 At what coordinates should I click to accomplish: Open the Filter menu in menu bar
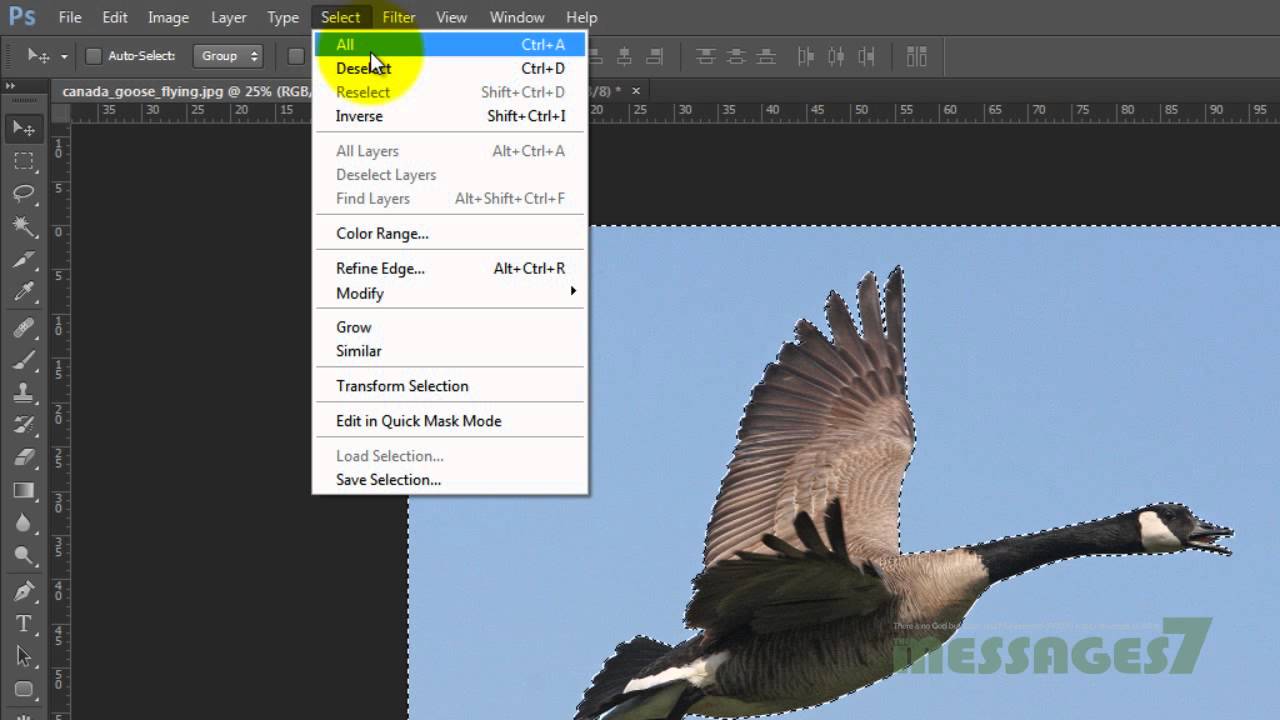click(398, 17)
